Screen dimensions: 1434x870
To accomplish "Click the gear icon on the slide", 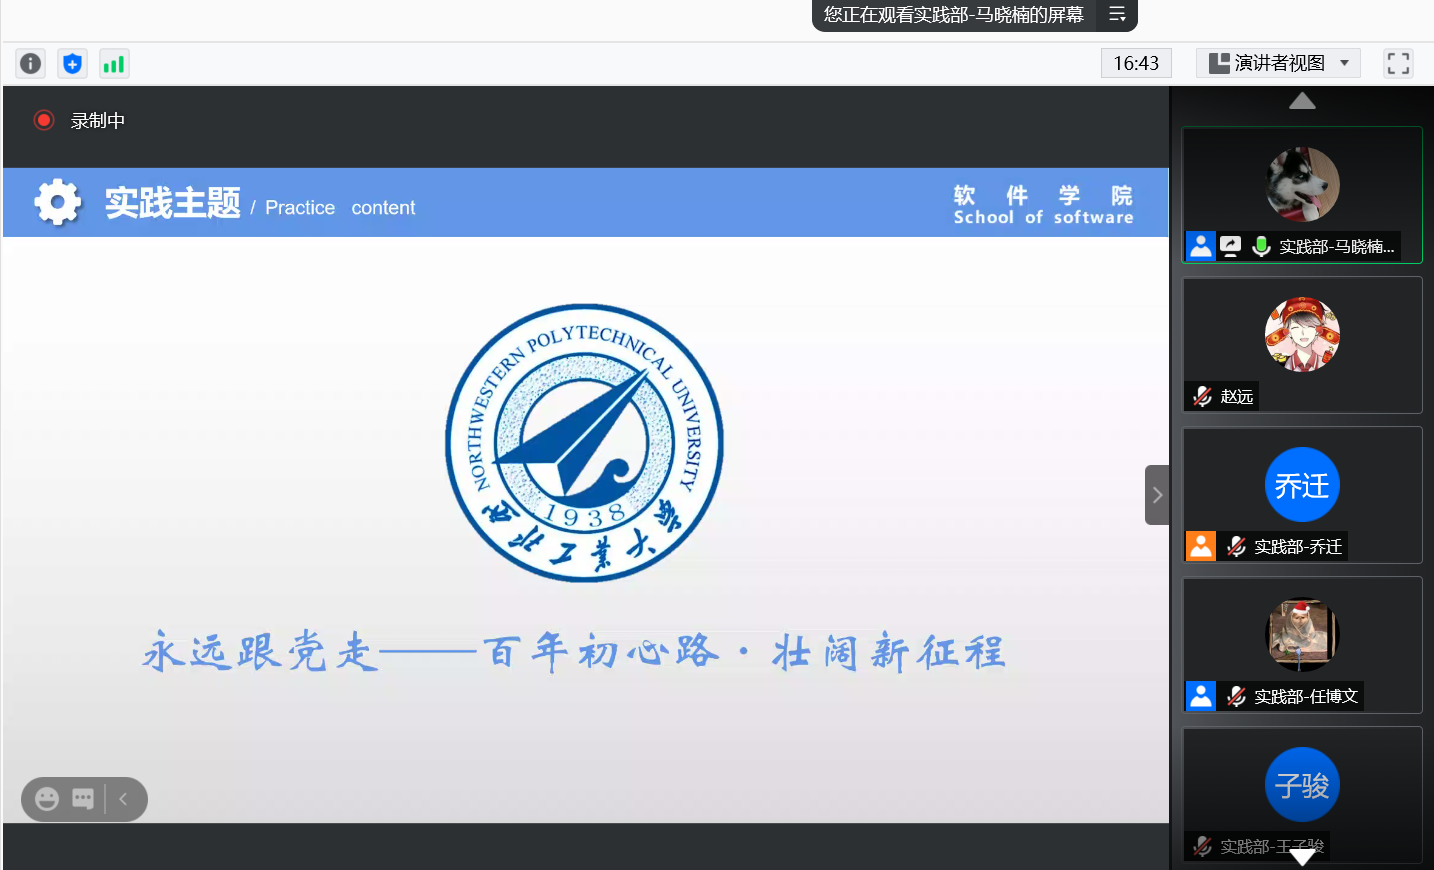I will click(58, 203).
